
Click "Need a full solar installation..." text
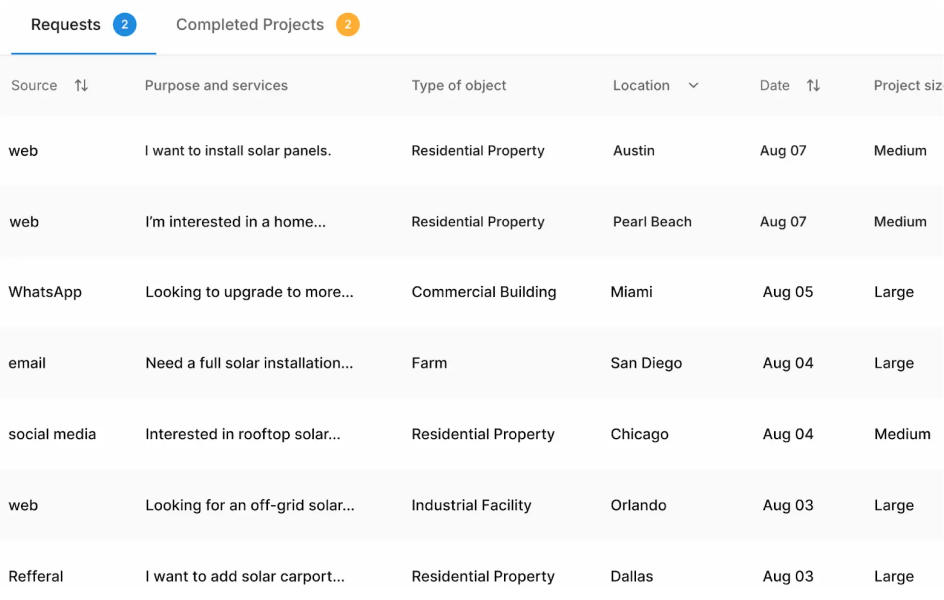point(249,364)
